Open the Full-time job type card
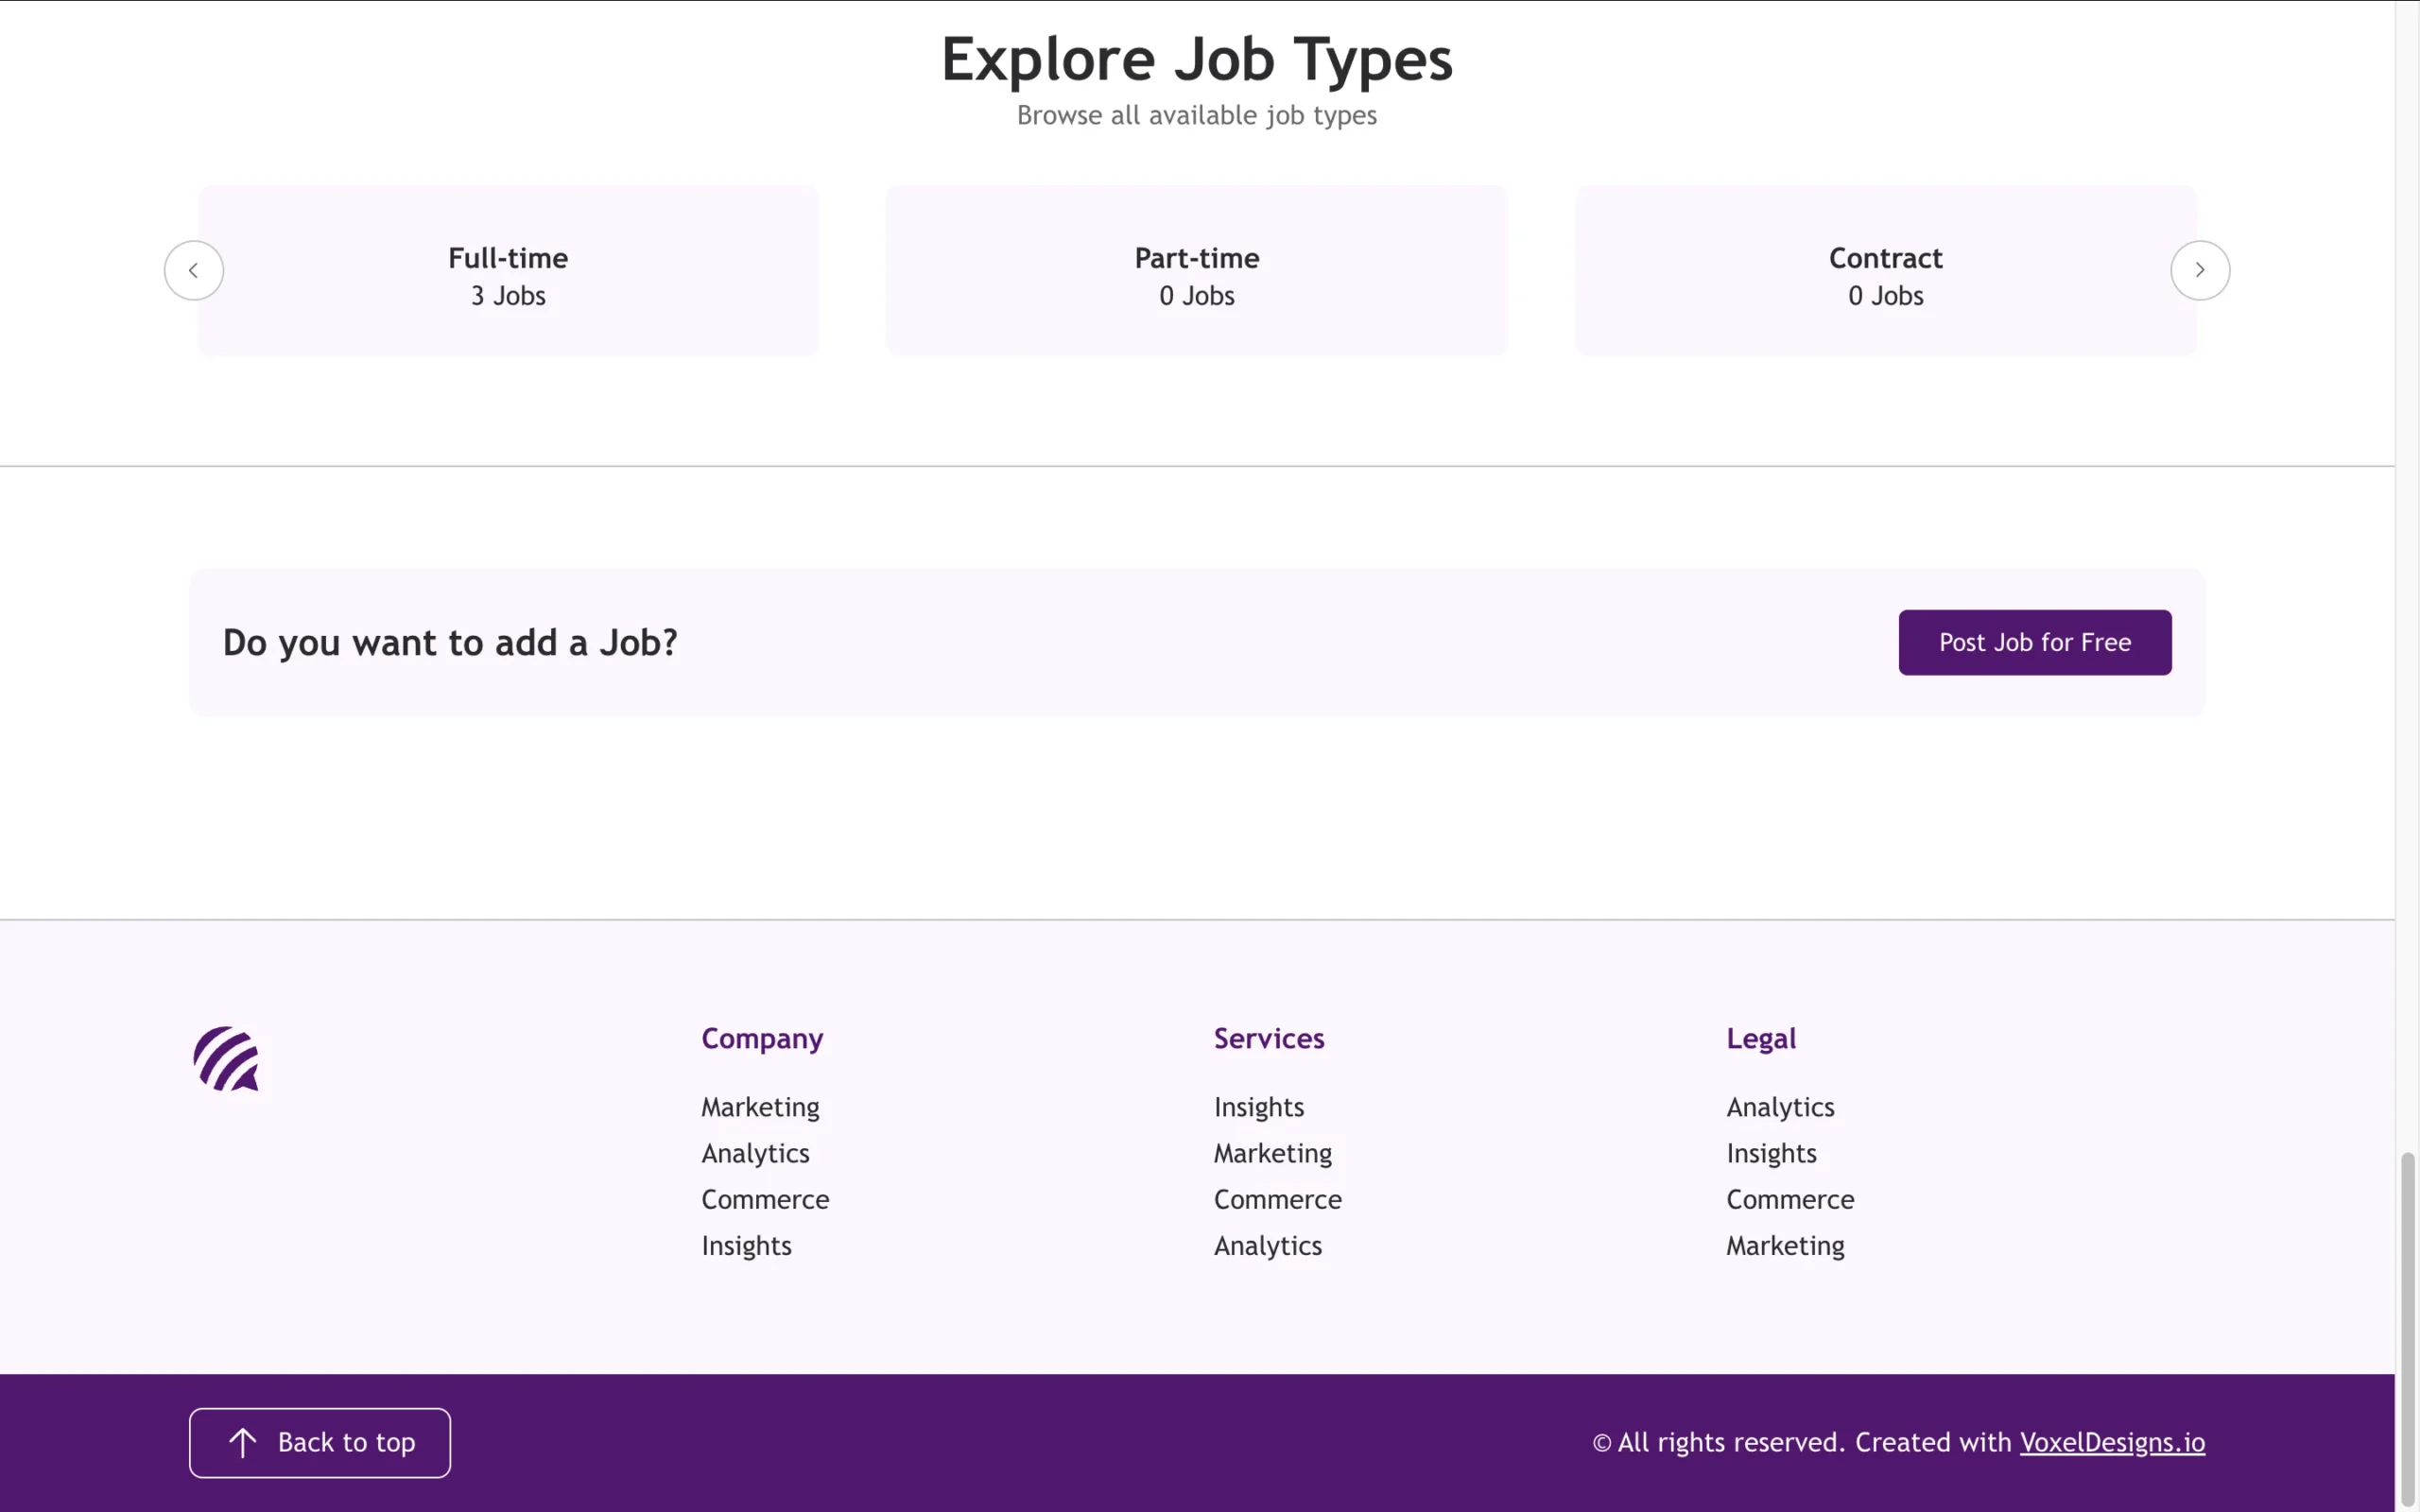The width and height of the screenshot is (2420, 1512). click(508, 270)
